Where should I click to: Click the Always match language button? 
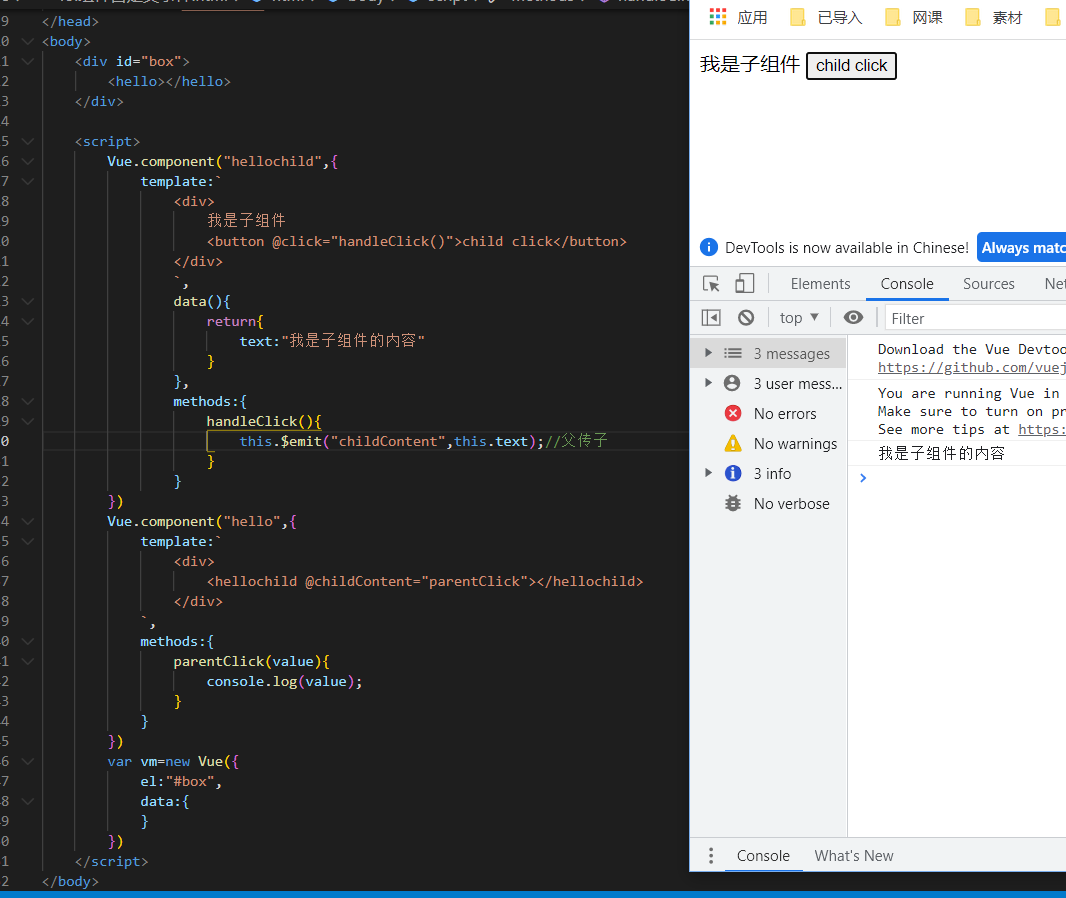click(1021, 247)
